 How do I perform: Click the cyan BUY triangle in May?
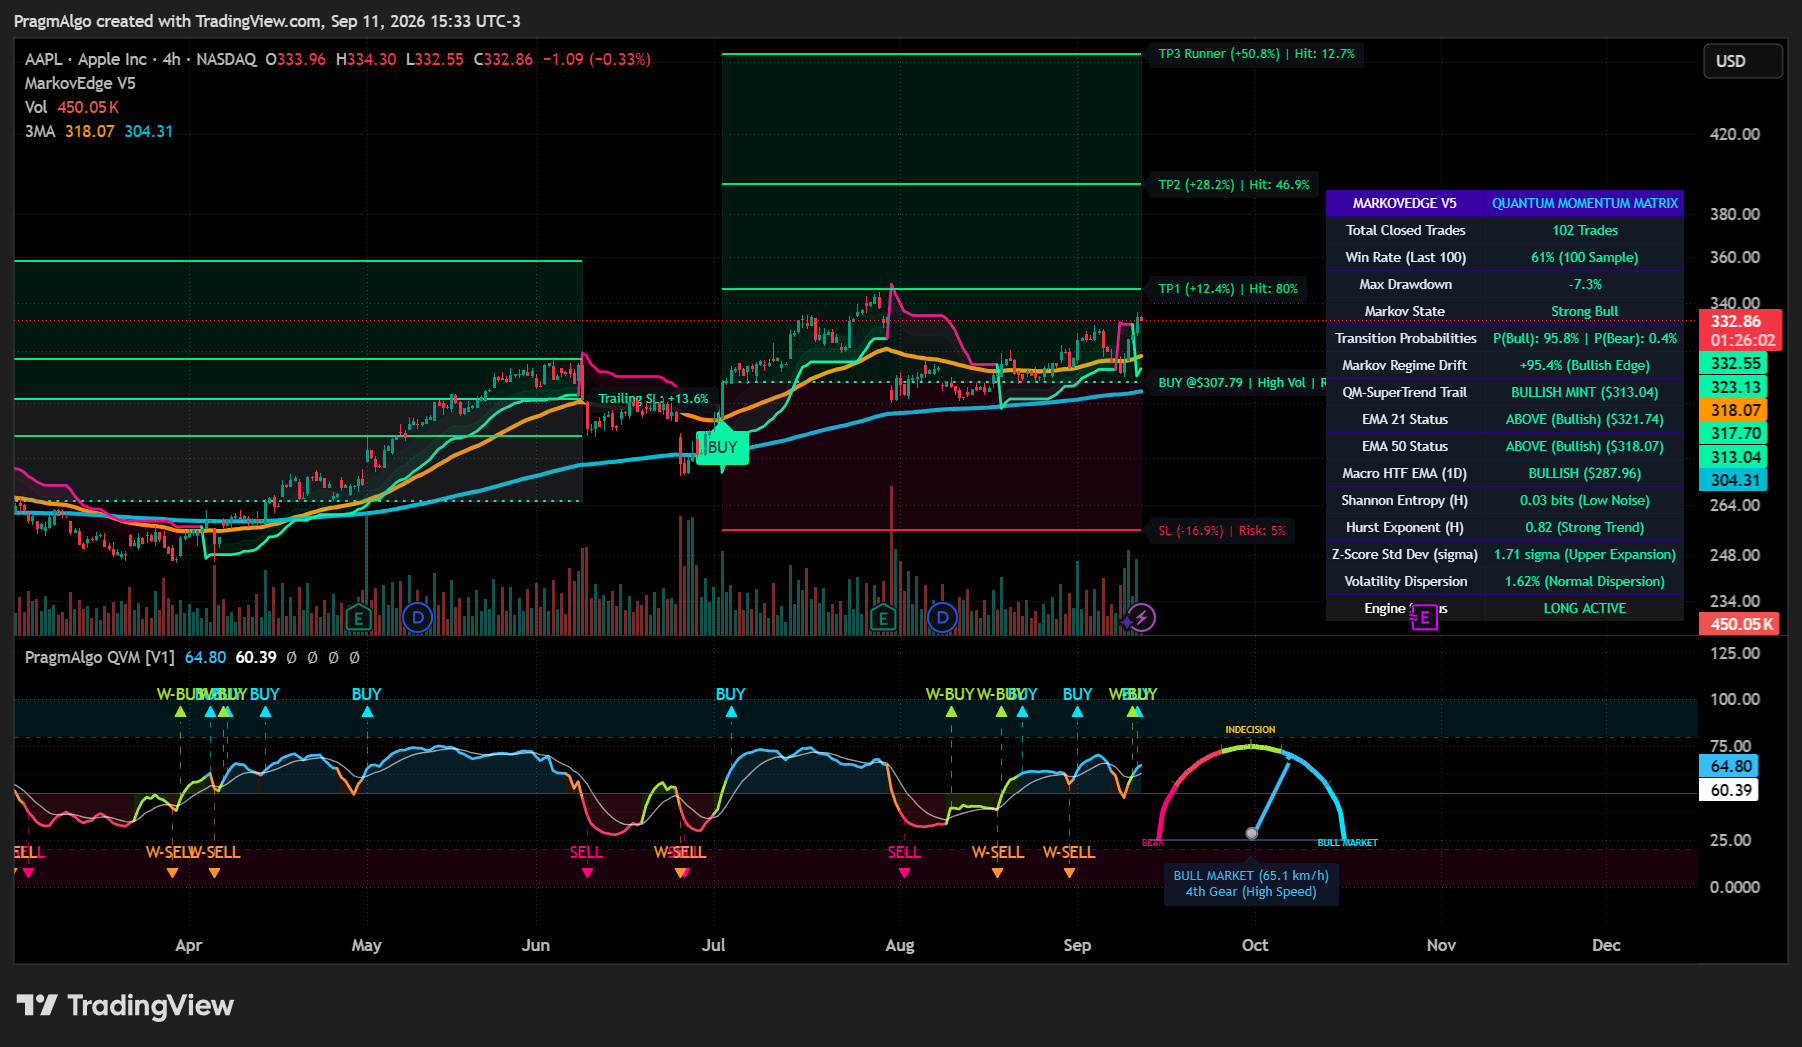click(367, 712)
